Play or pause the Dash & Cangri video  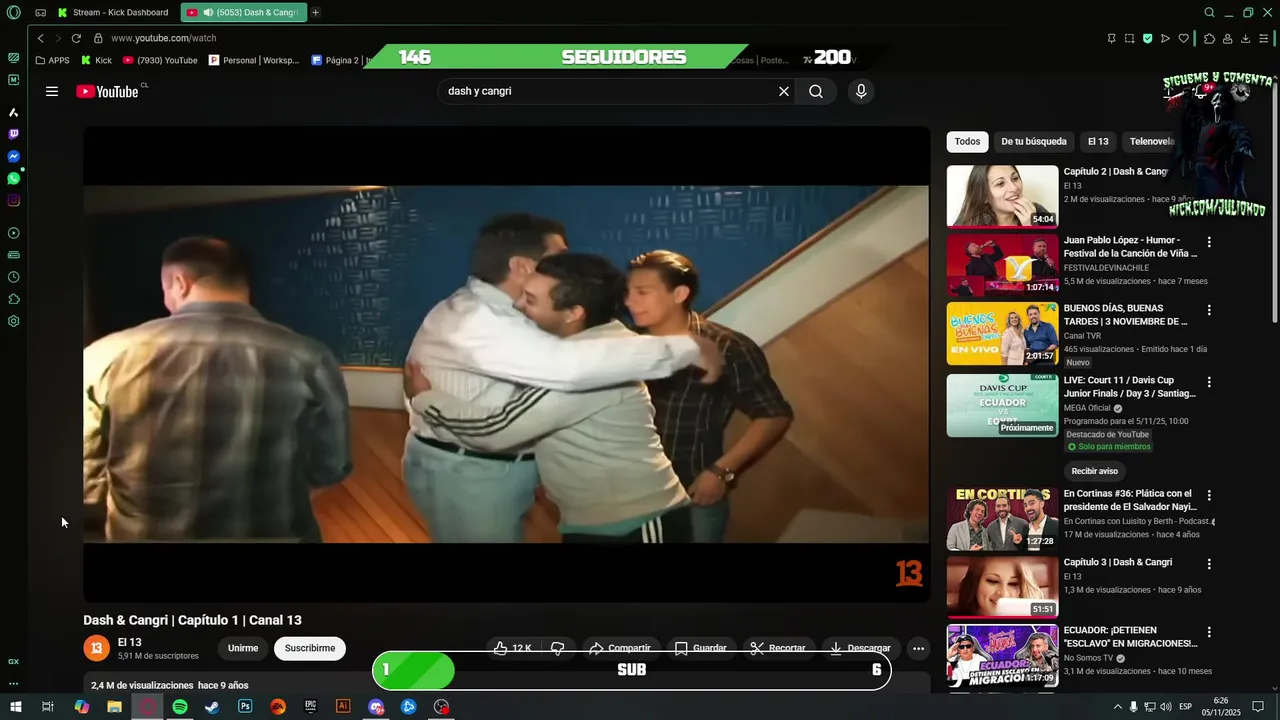tap(506, 364)
